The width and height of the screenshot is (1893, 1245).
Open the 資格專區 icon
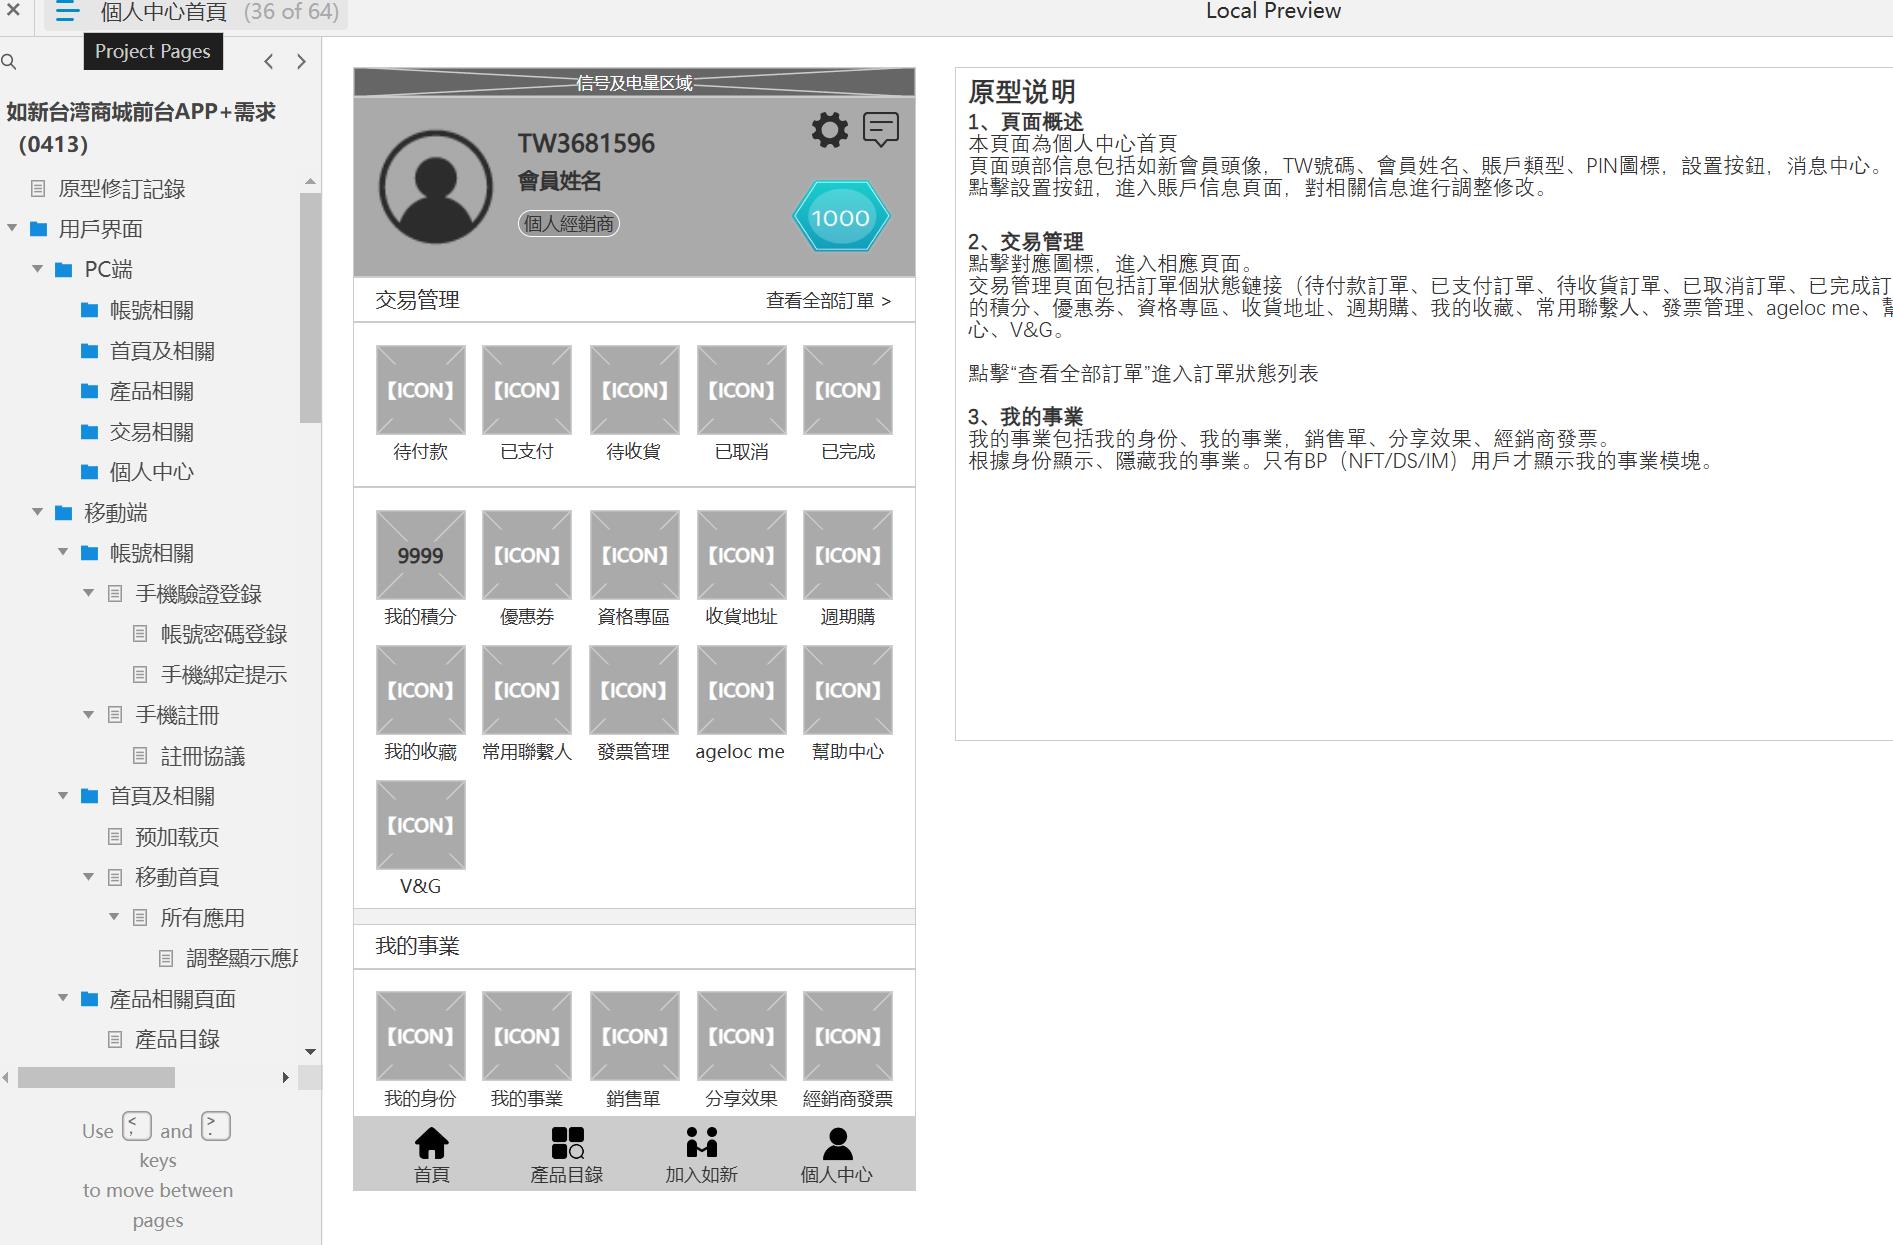634,555
